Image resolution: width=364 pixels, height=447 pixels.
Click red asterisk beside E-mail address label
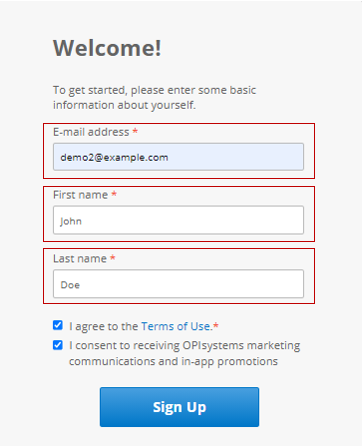click(x=135, y=130)
